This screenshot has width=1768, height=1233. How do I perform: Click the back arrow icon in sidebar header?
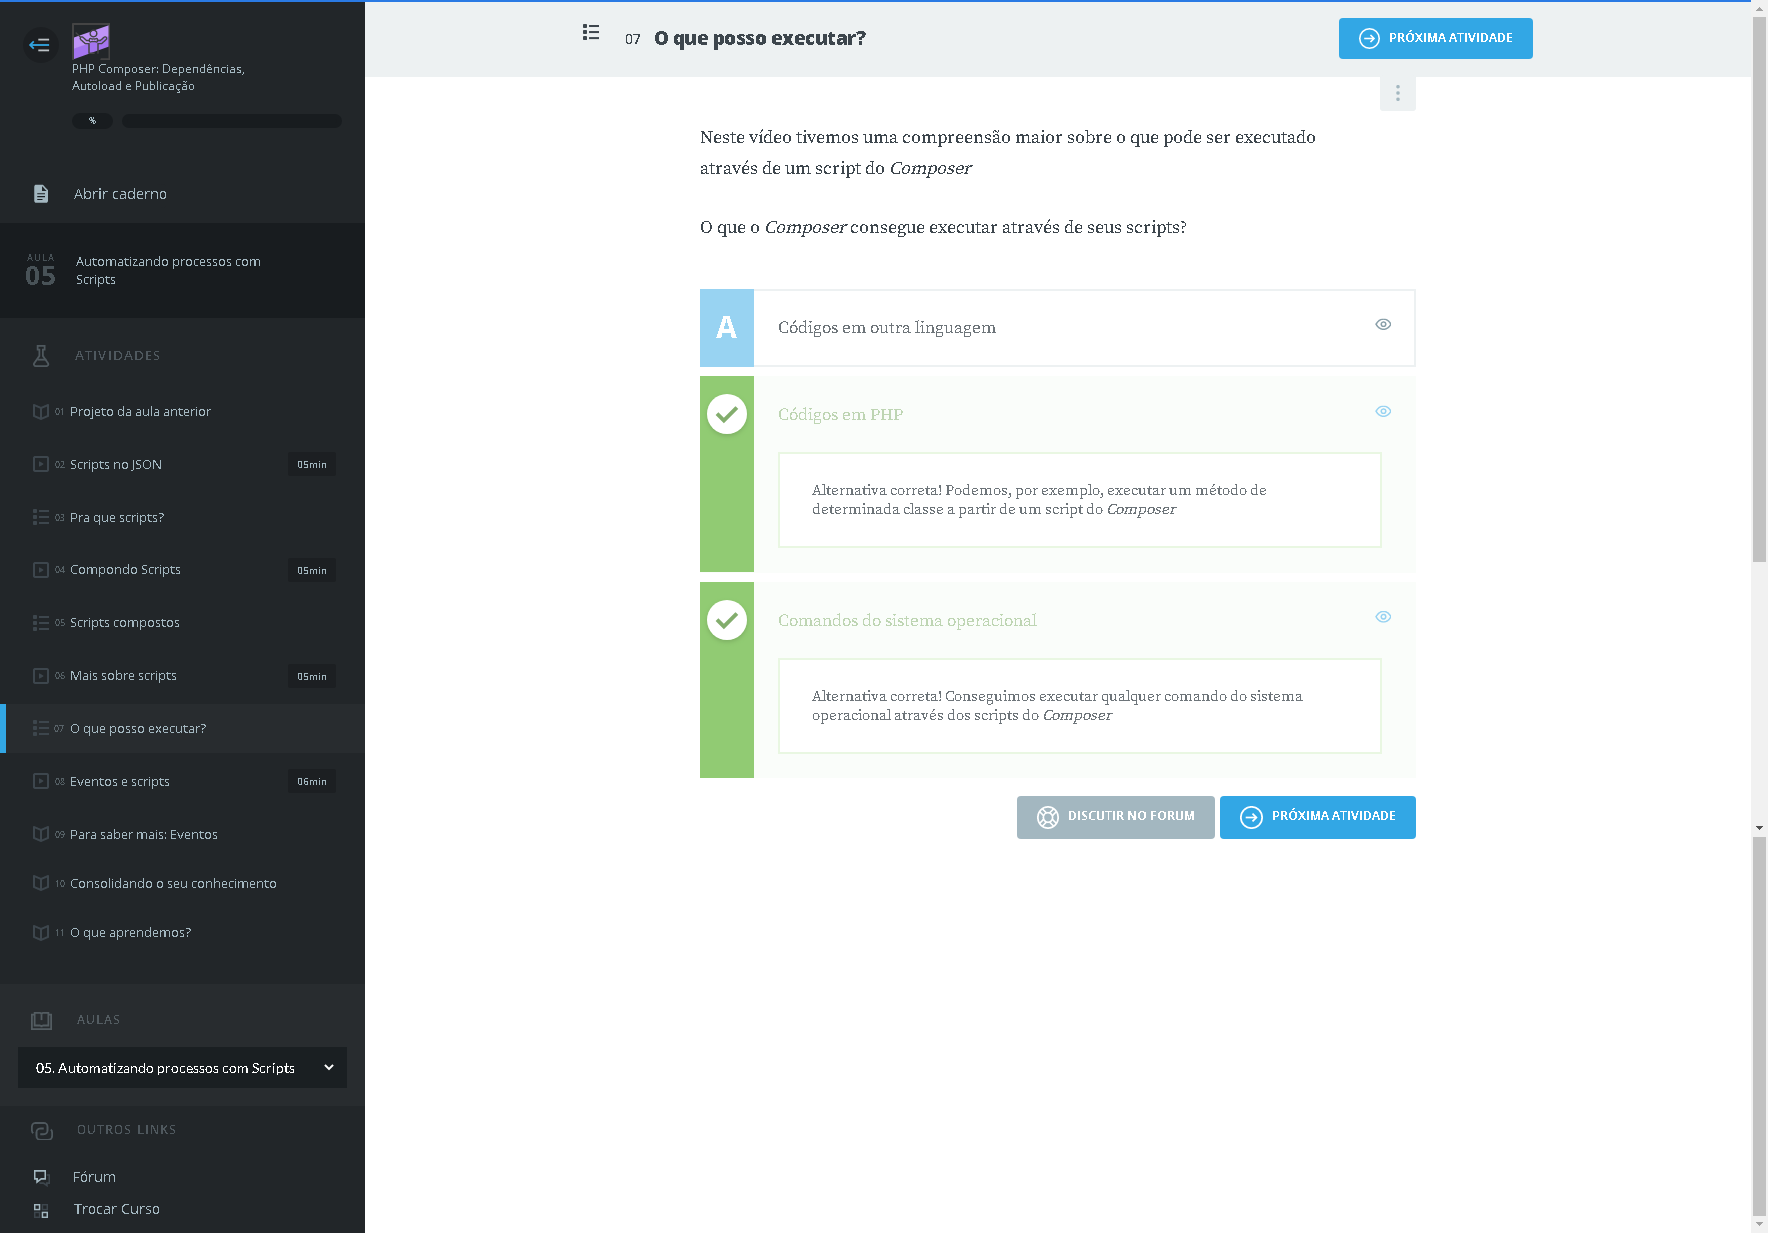pos(40,45)
